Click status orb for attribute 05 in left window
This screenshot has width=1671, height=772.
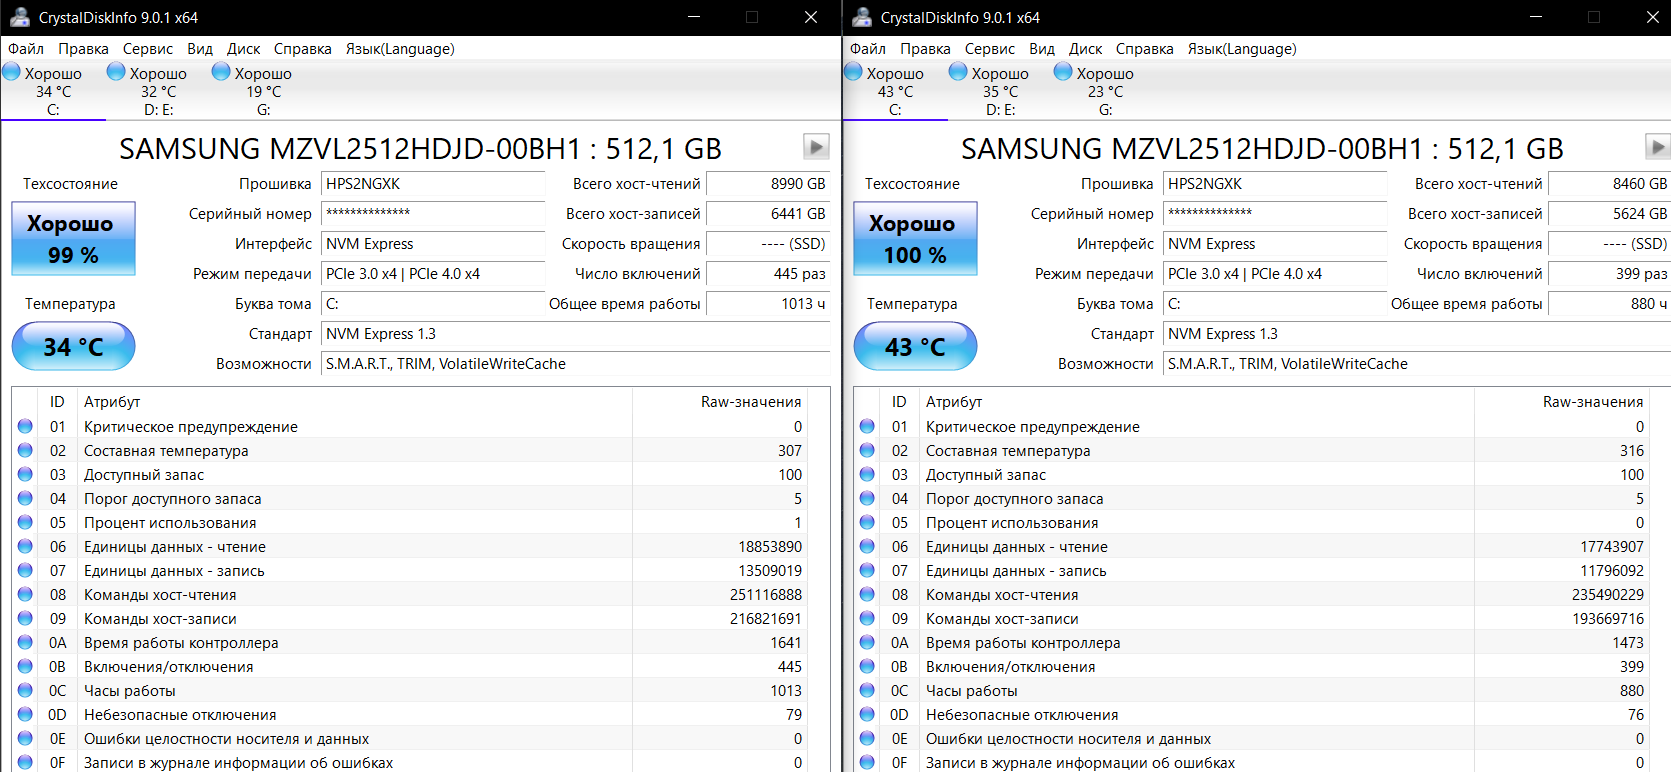(25, 523)
